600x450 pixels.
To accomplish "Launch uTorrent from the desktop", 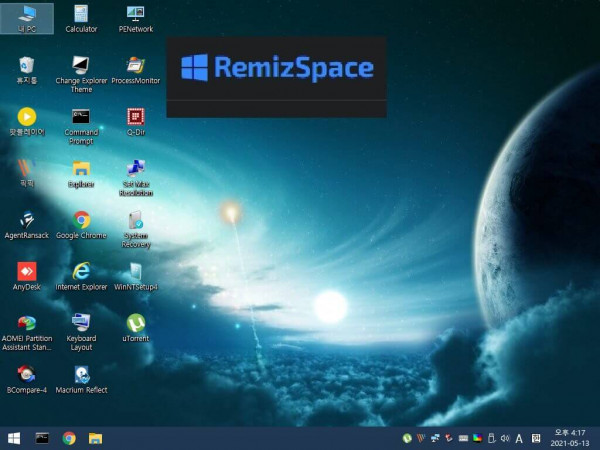I will click(135, 328).
